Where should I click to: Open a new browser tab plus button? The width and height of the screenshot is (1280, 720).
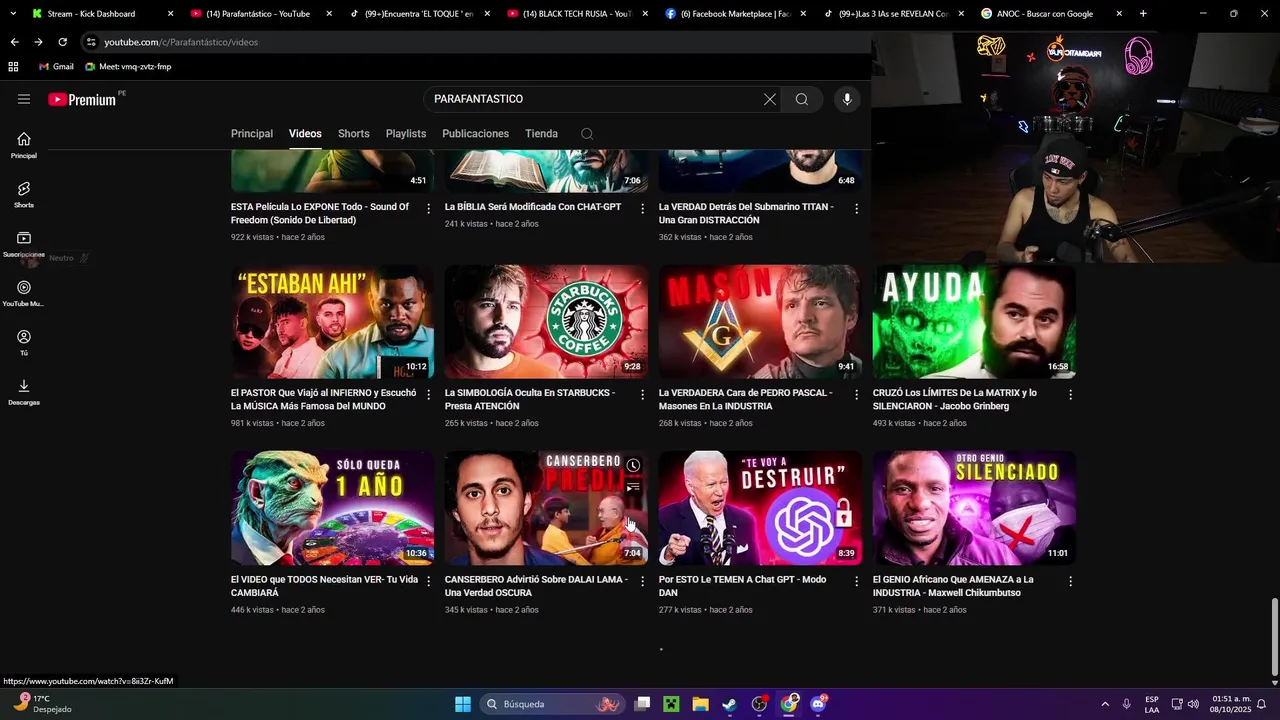click(x=1143, y=14)
